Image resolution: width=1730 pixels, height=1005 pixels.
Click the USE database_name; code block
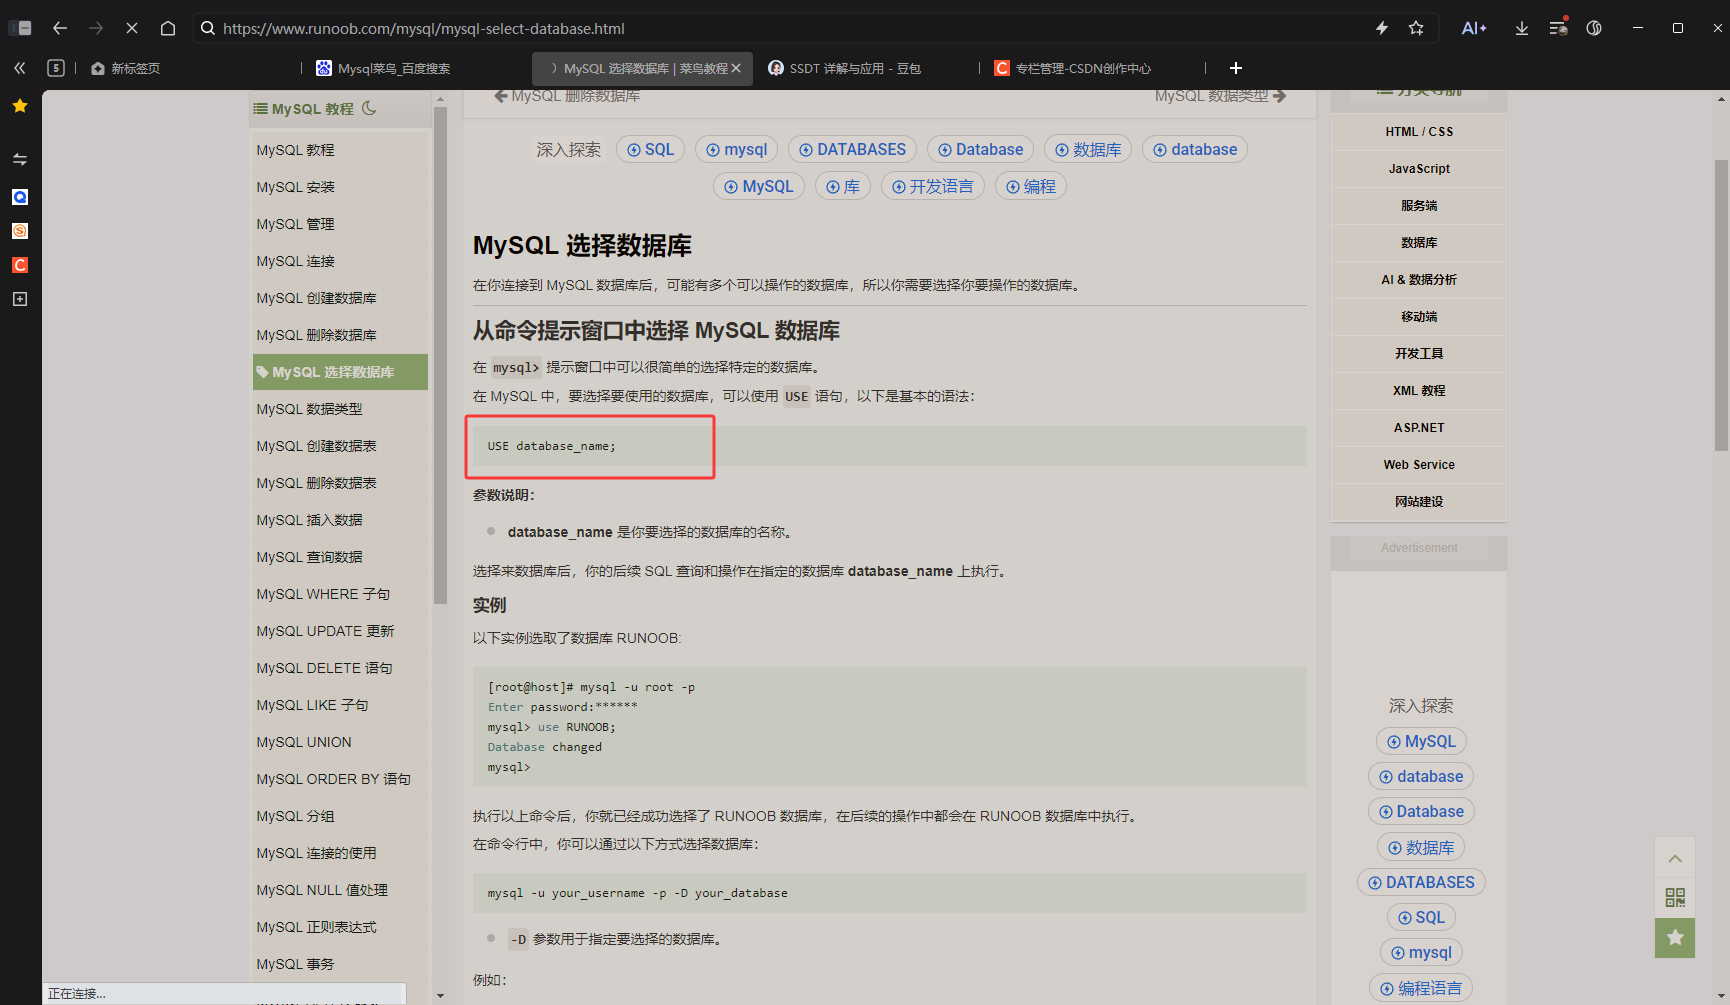click(889, 446)
